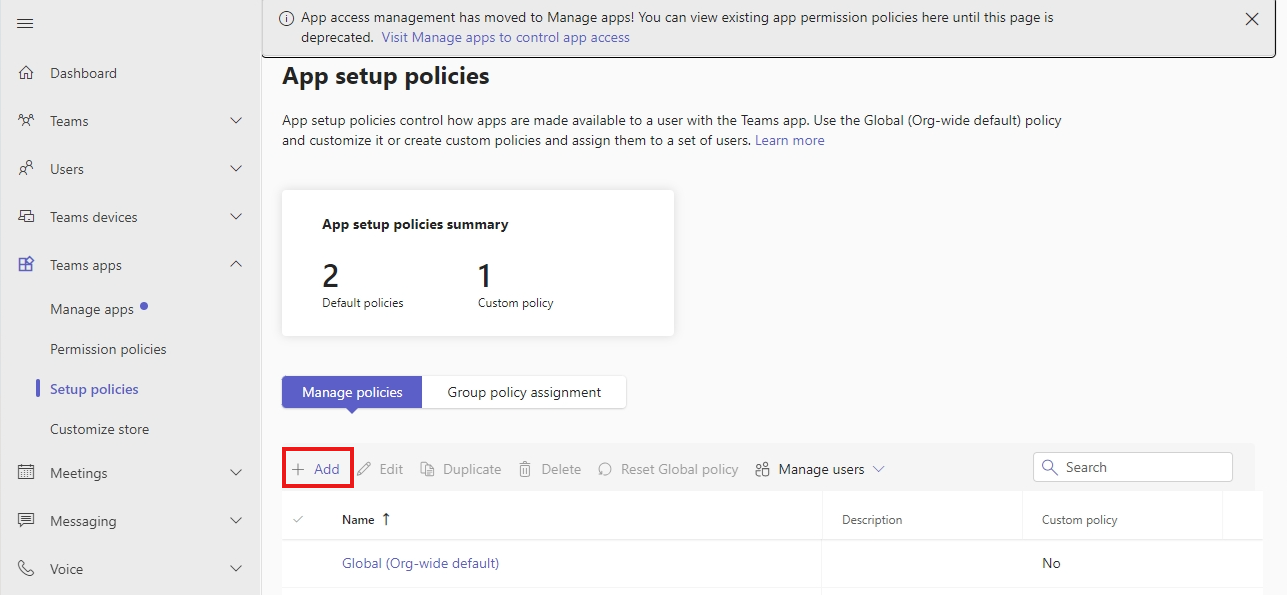Screen dimensions: 1288x596
Task: Open the Messaging chat icon
Action: (x=27, y=520)
